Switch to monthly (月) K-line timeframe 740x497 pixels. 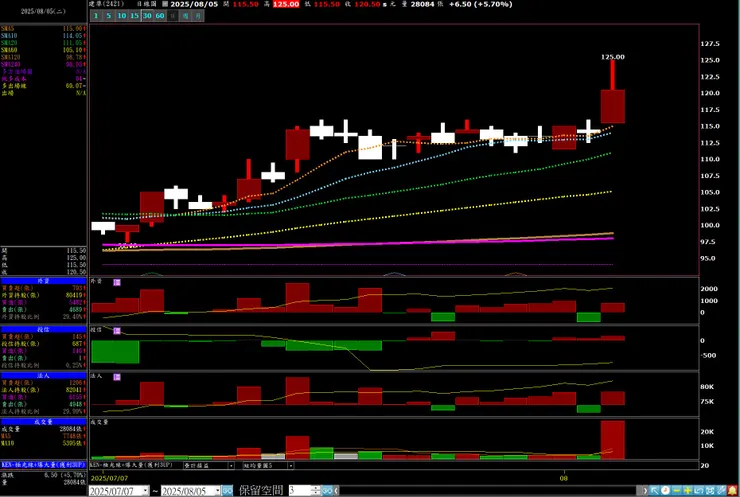[x=198, y=16]
